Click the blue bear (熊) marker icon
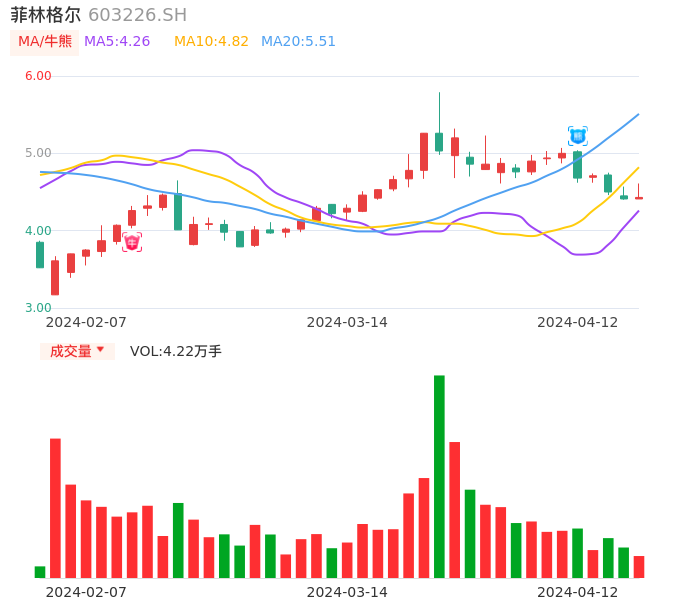Image resolution: width=686 pixels, height=606 pixels. (x=578, y=136)
